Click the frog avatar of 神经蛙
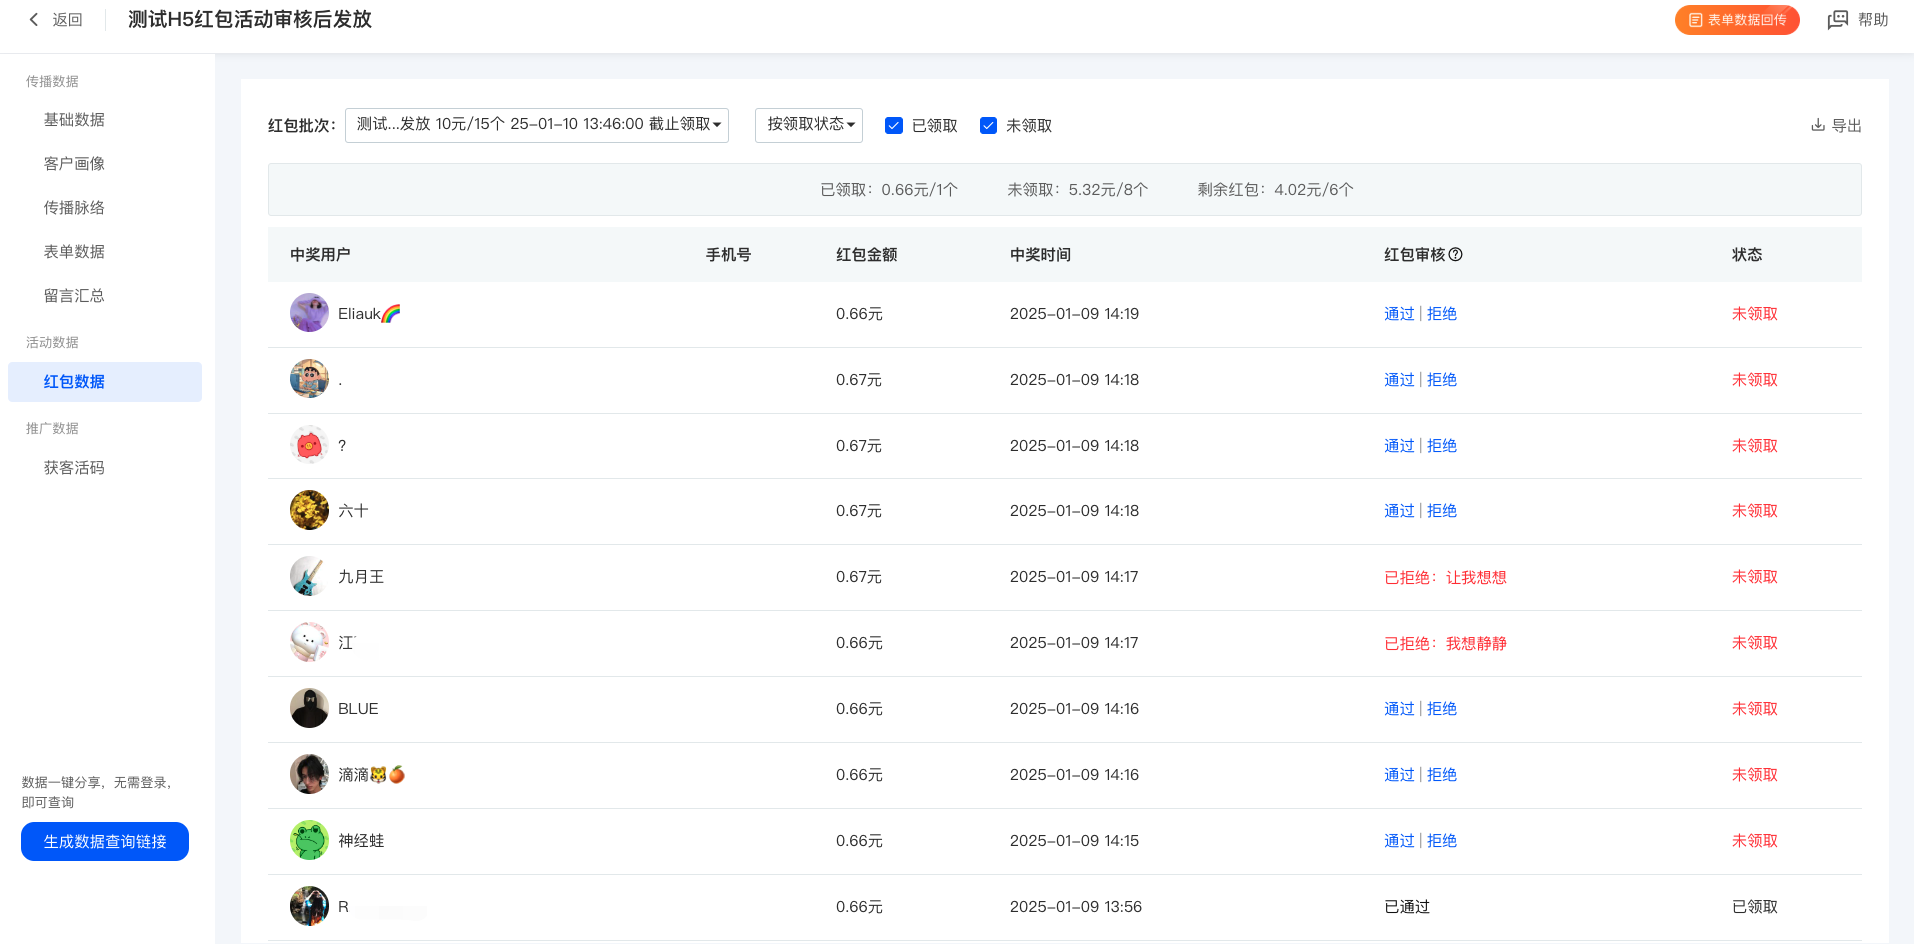 [x=309, y=840]
